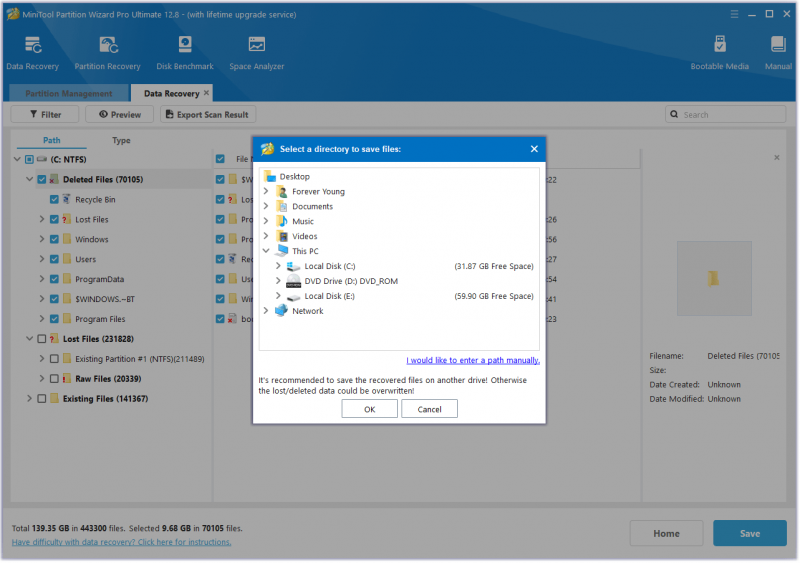800x563 pixels.
Task: Select the DVD Drive (D:) icon
Action: [293, 281]
